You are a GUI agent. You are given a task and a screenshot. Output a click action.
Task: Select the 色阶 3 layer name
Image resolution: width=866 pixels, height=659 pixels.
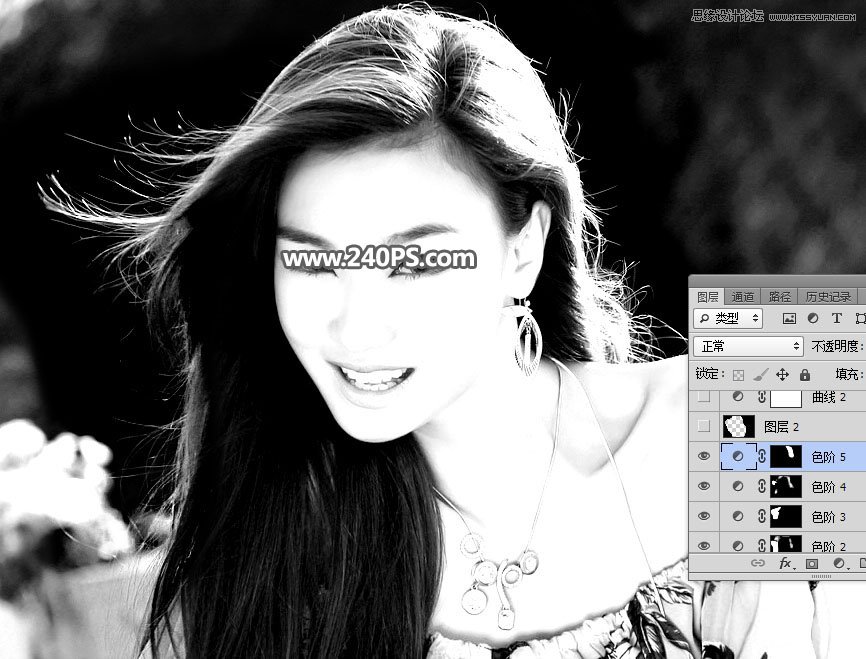[x=828, y=516]
